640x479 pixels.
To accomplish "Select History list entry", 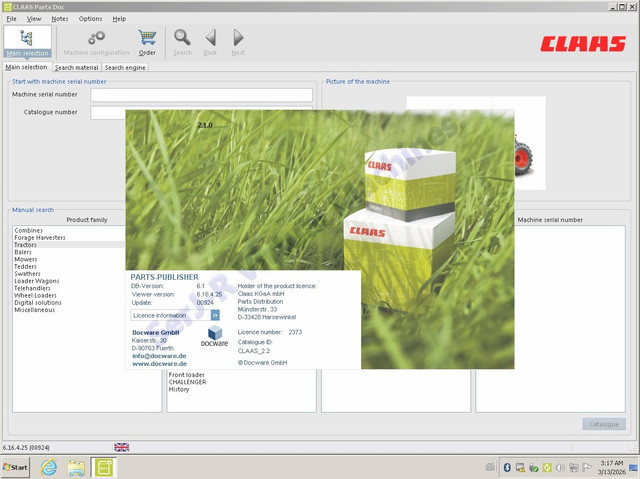I will click(179, 389).
